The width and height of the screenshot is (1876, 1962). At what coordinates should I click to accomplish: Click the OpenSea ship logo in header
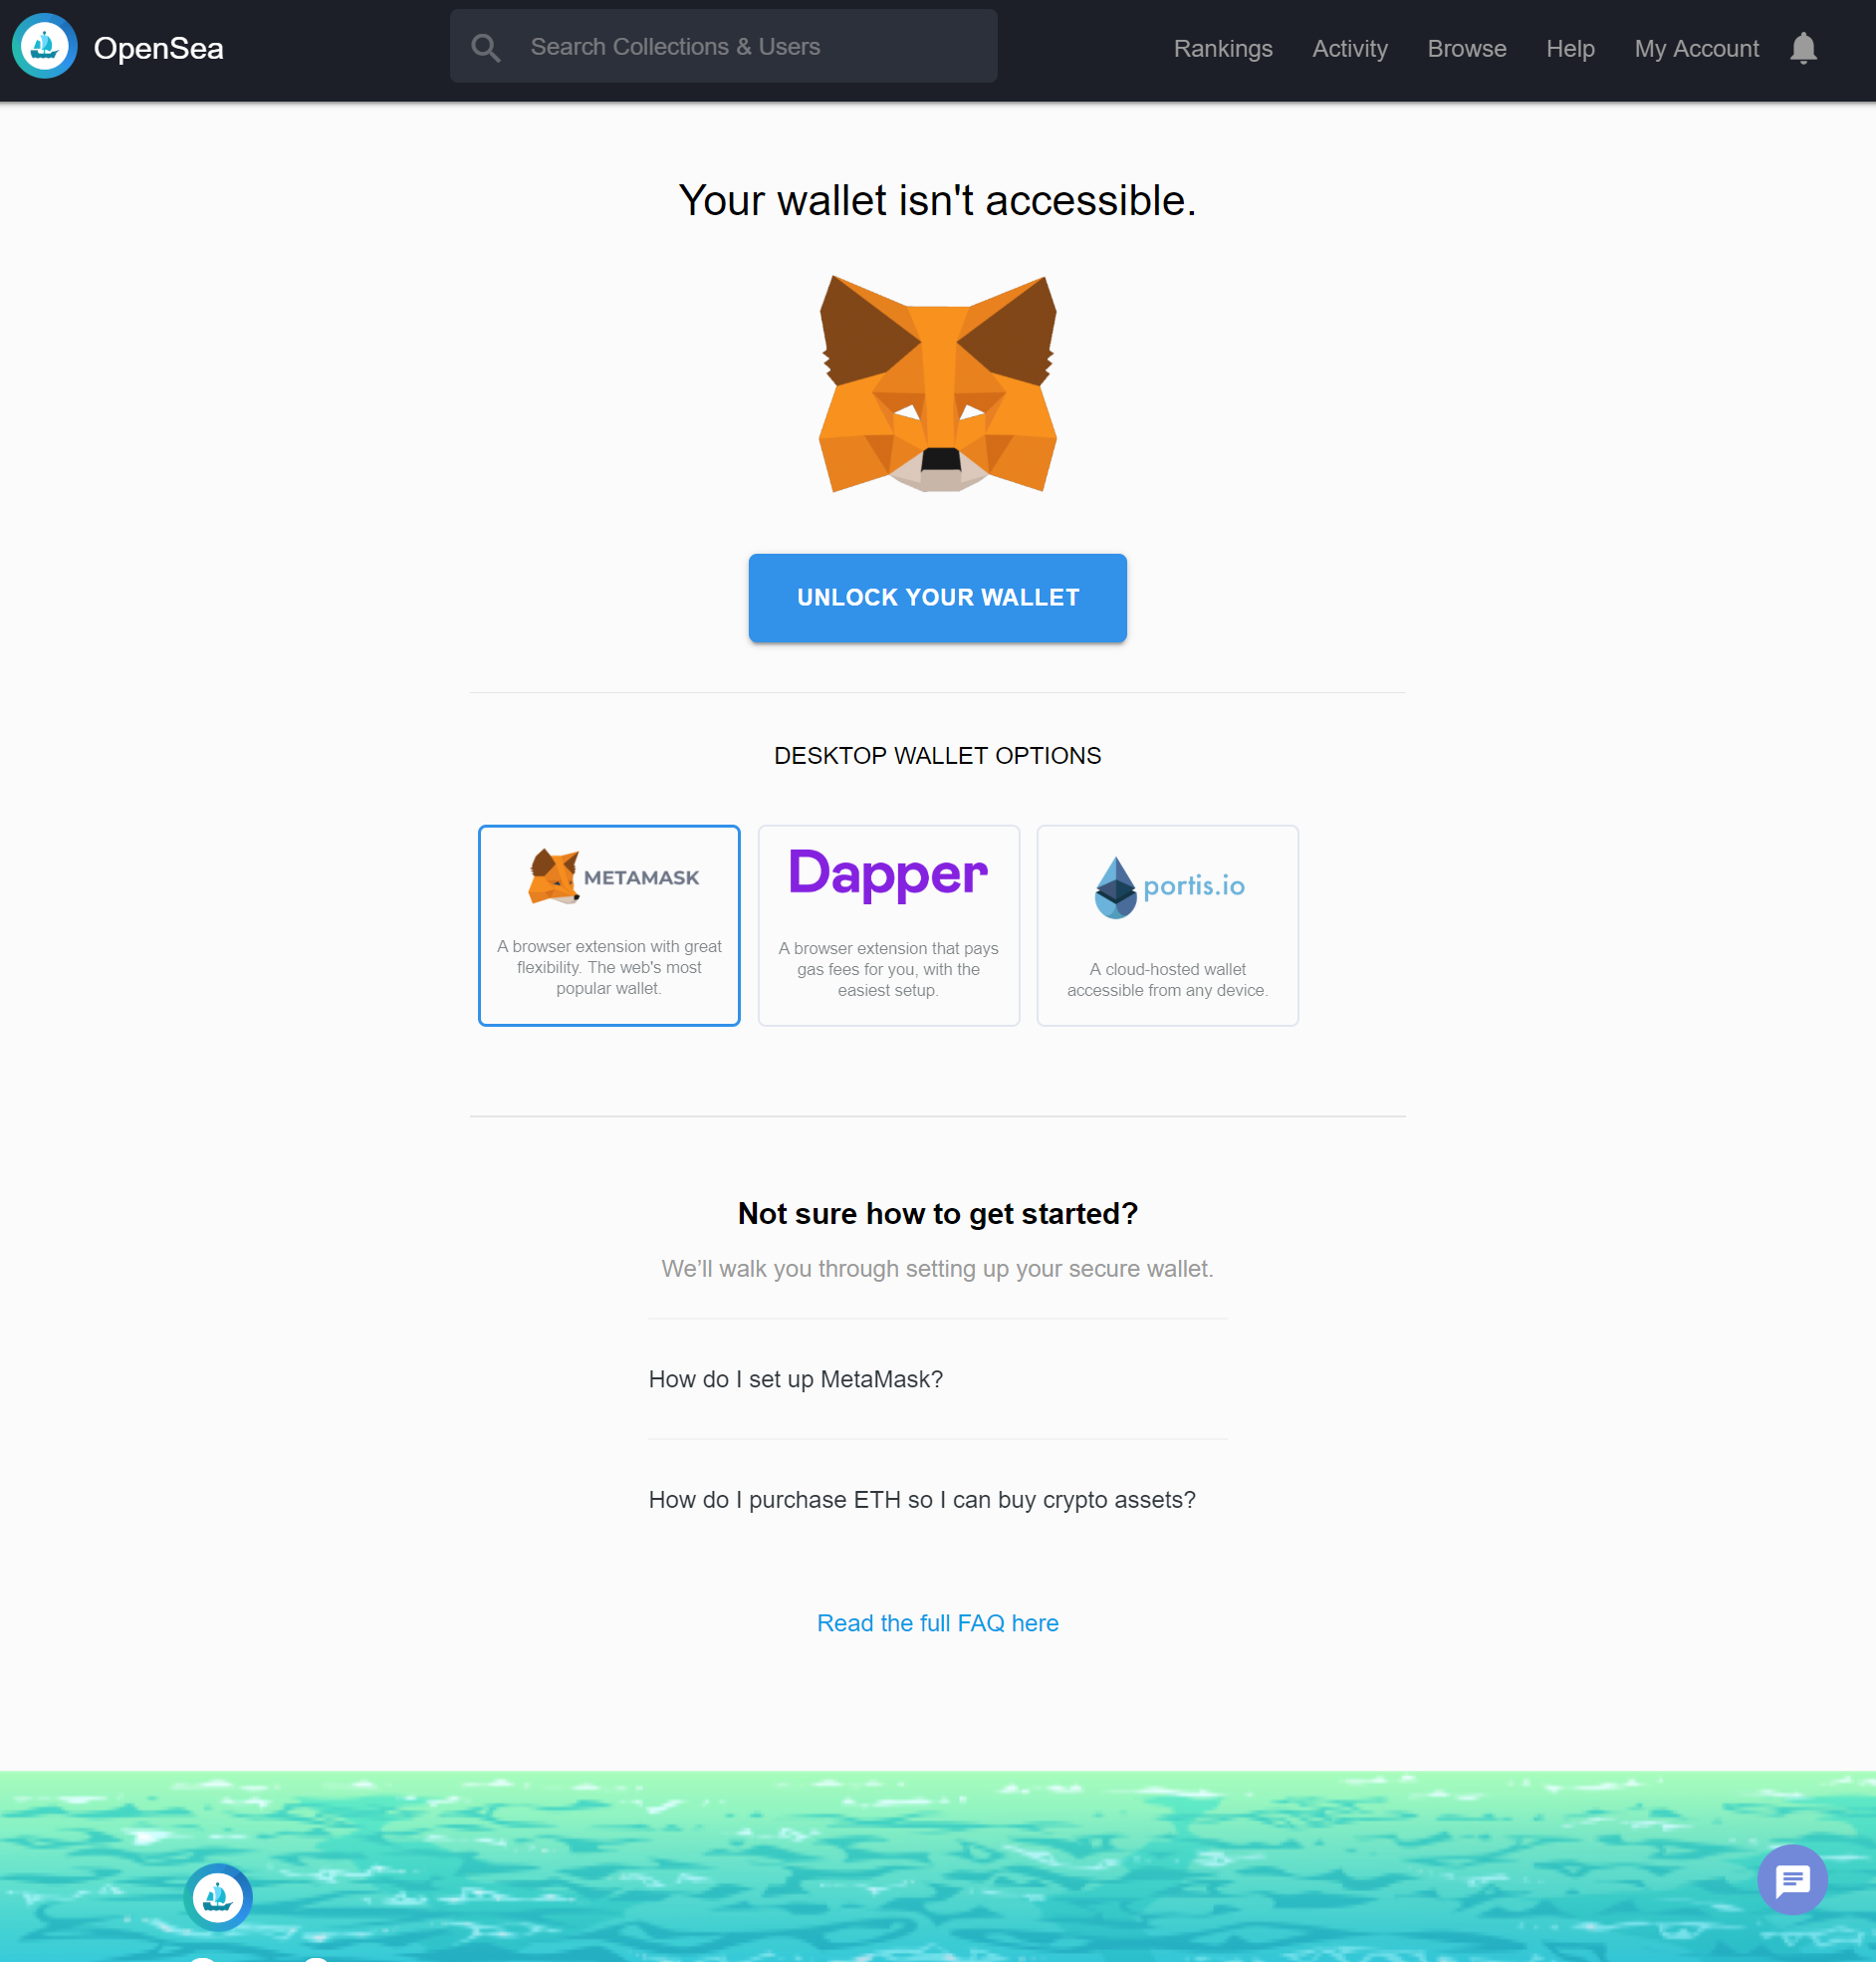point(45,47)
